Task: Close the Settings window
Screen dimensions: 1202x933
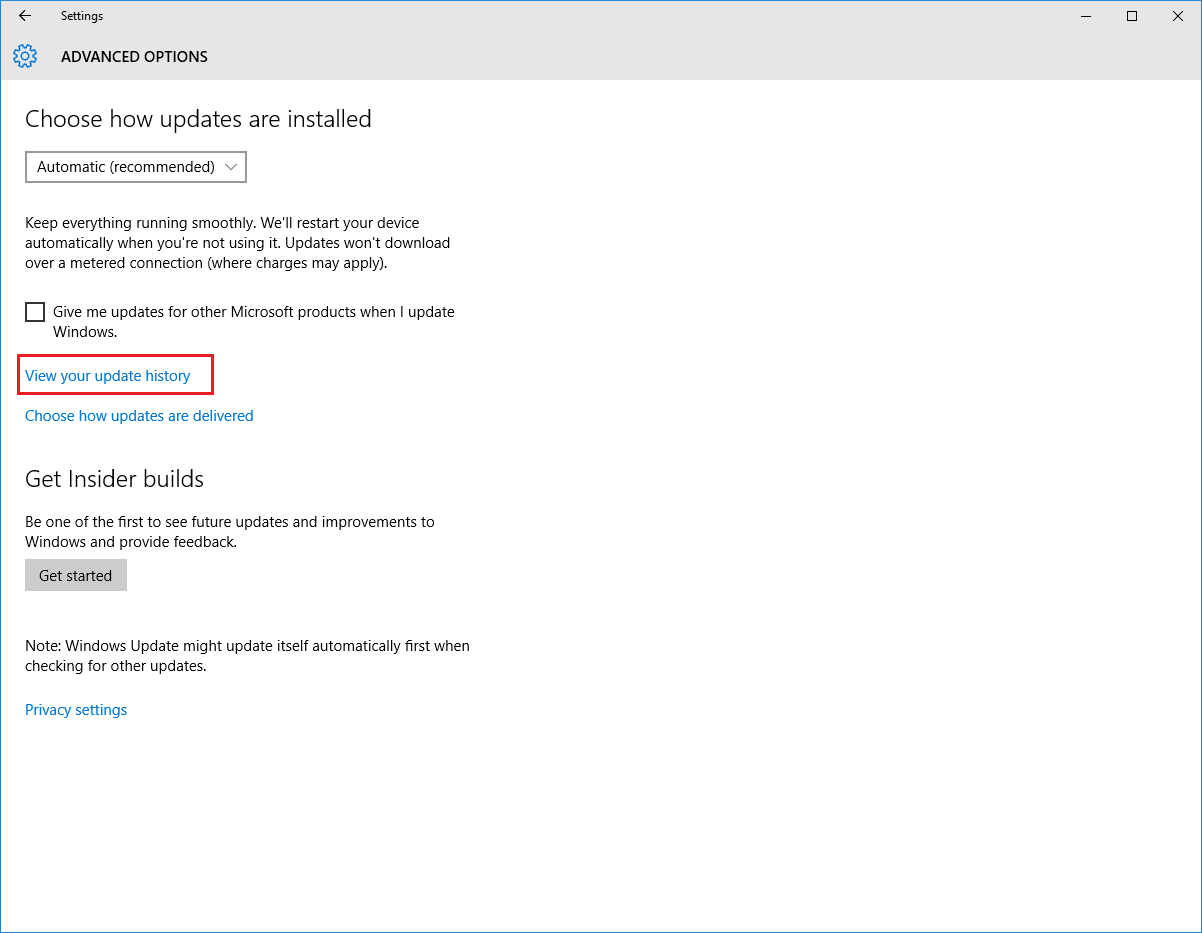Action: (x=1178, y=16)
